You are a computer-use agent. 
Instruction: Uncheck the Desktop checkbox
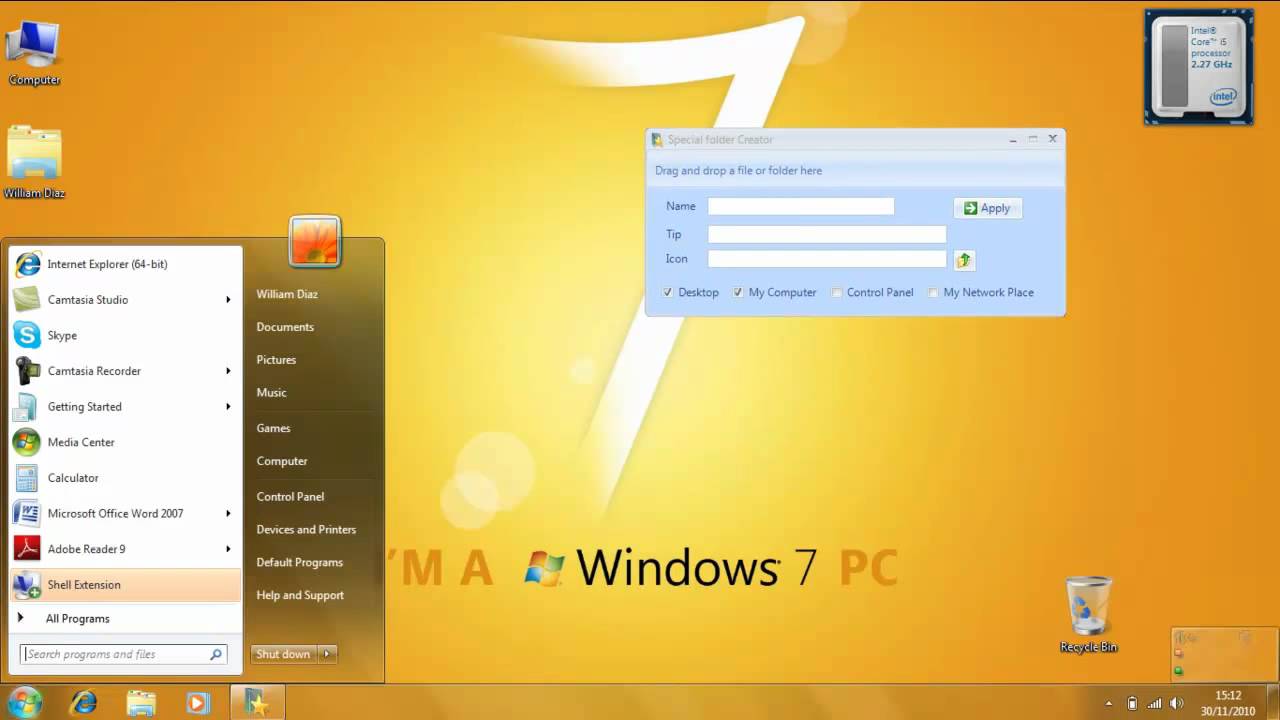[x=668, y=293]
